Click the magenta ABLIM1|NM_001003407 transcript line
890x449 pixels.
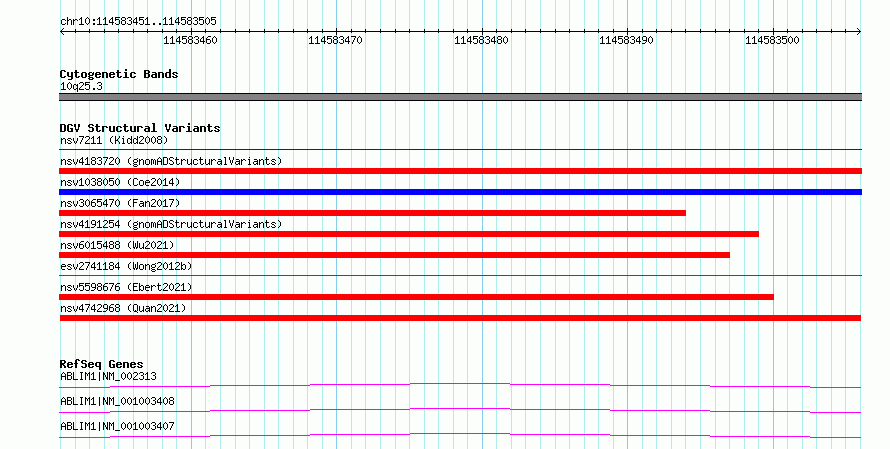pos(460,435)
